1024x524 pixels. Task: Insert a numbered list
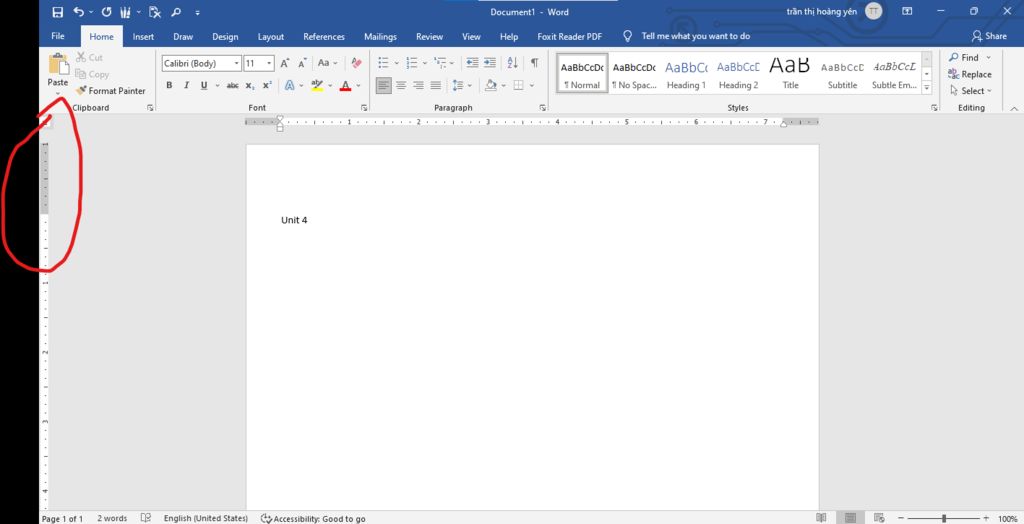tap(411, 63)
